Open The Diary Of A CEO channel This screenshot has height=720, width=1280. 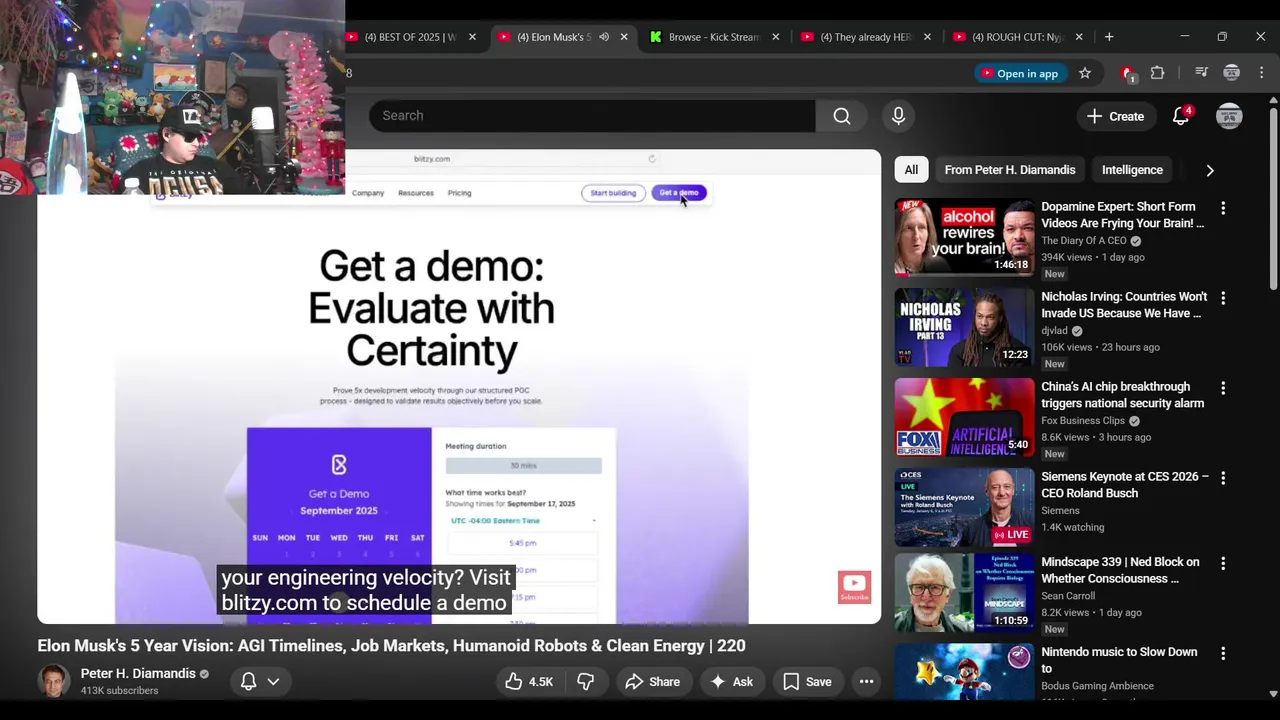coord(1084,241)
